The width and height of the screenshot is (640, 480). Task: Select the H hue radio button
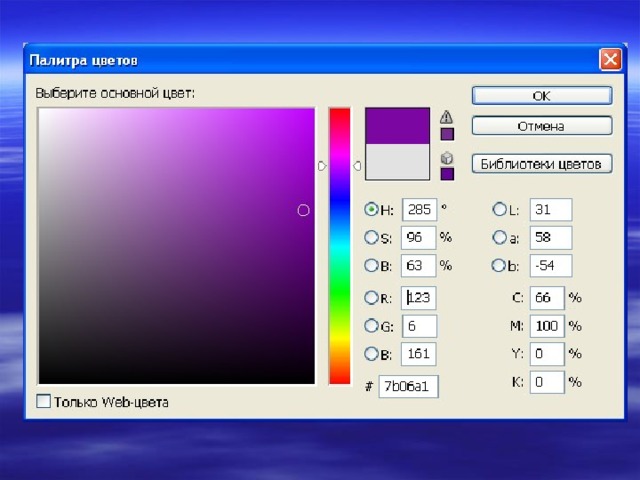click(371, 209)
